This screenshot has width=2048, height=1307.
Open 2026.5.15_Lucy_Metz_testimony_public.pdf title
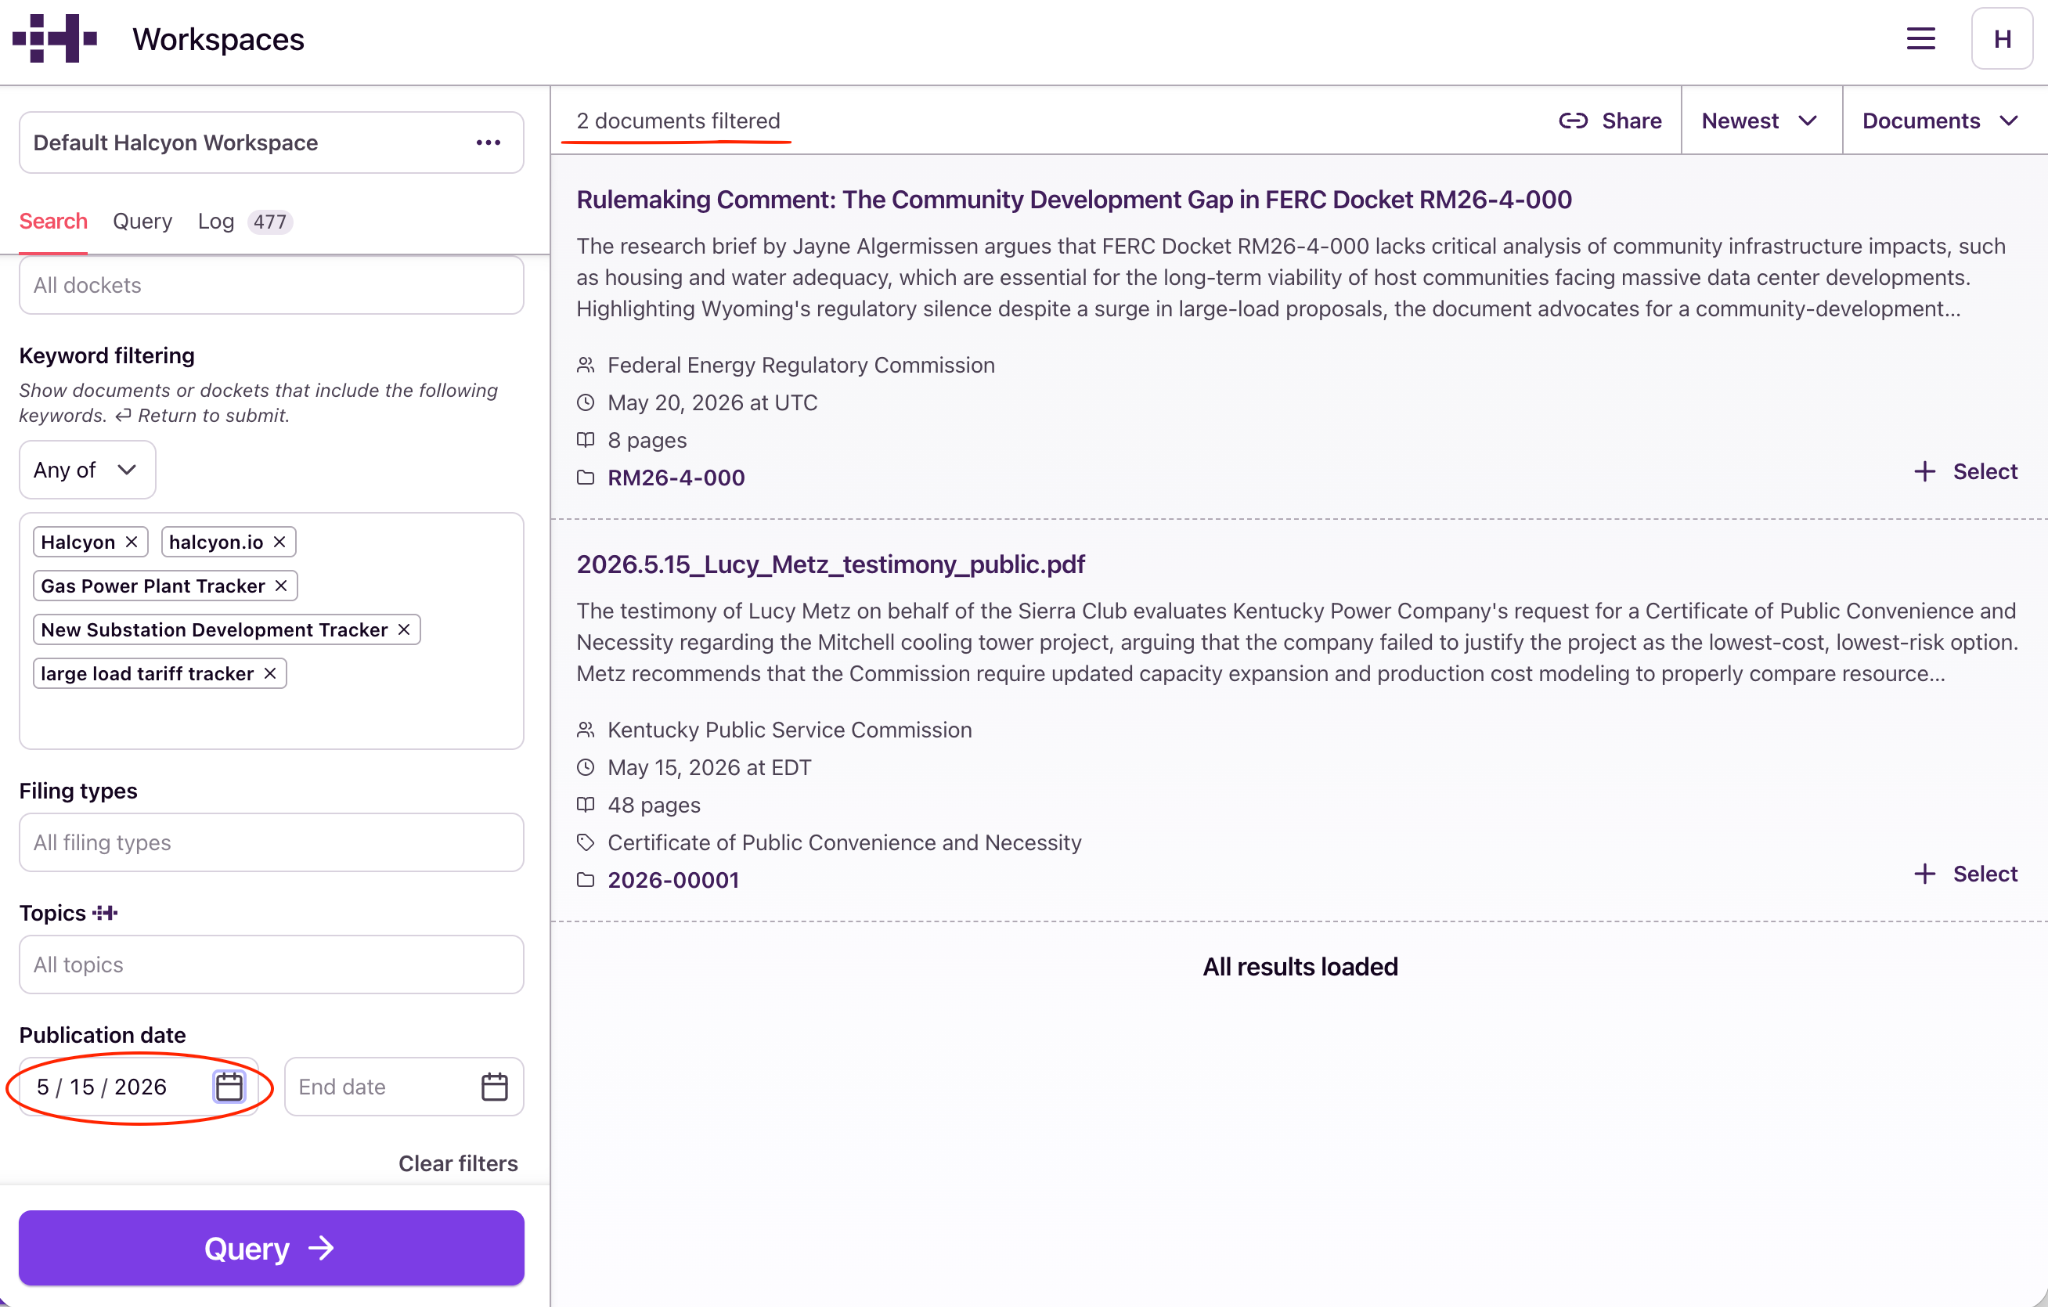click(x=830, y=564)
